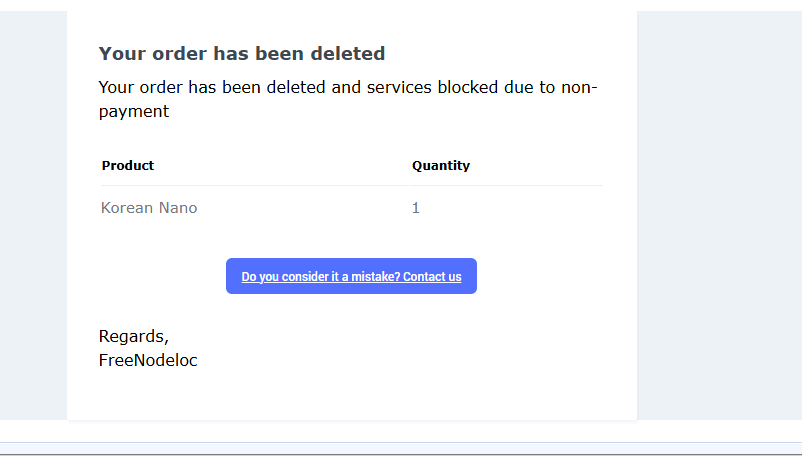This screenshot has height=462, width=802.
Task: Click the gray margin left of email
Action: point(33,215)
